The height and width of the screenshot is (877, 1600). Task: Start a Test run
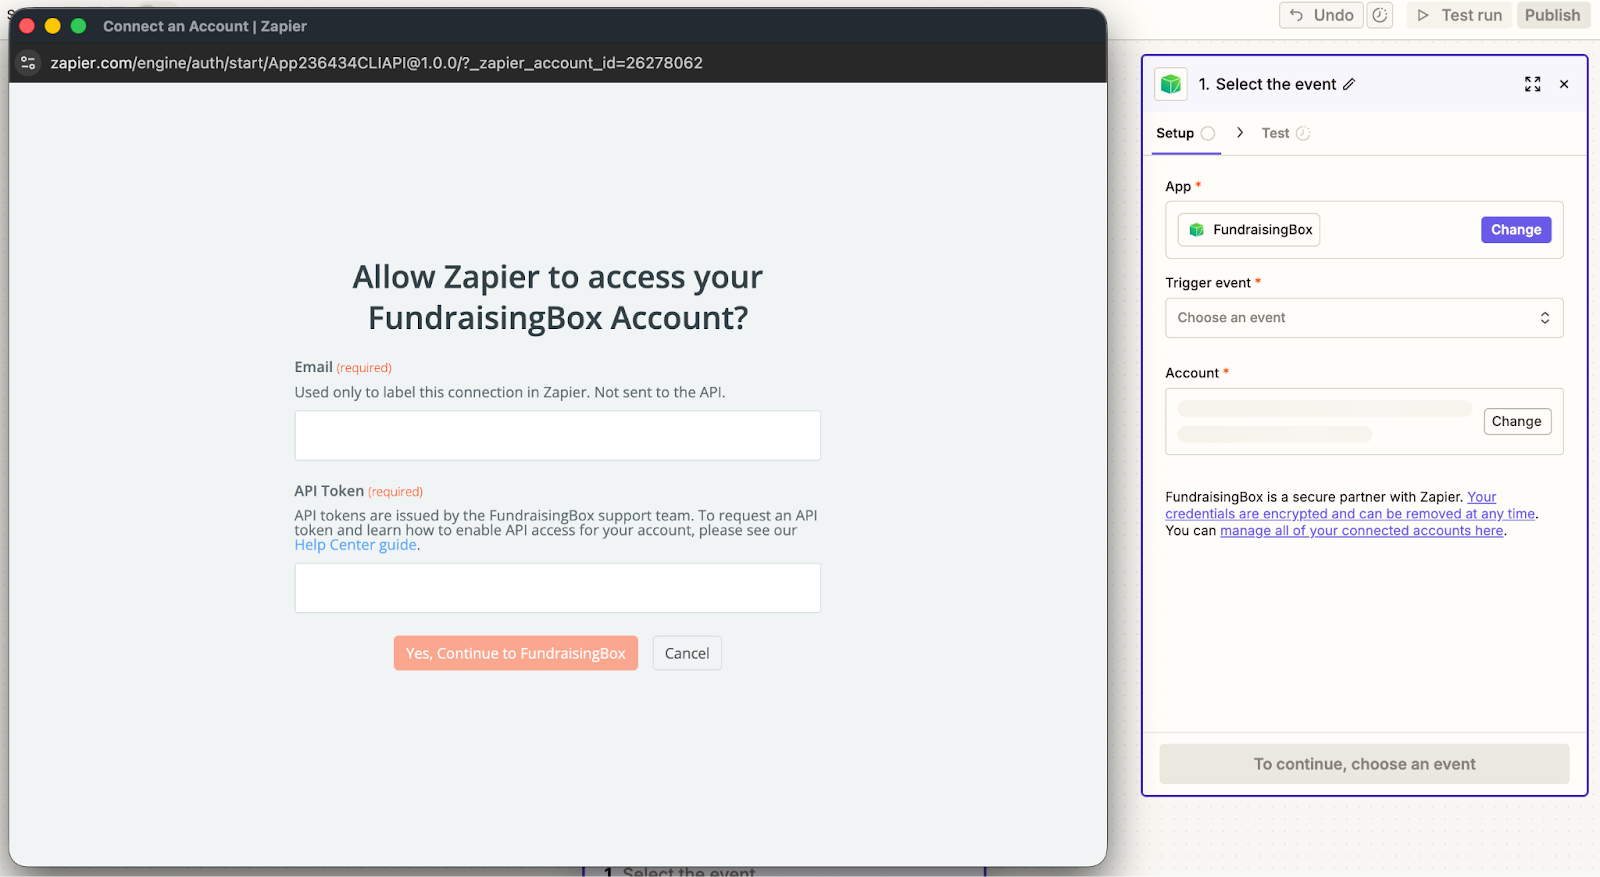click(x=1459, y=15)
